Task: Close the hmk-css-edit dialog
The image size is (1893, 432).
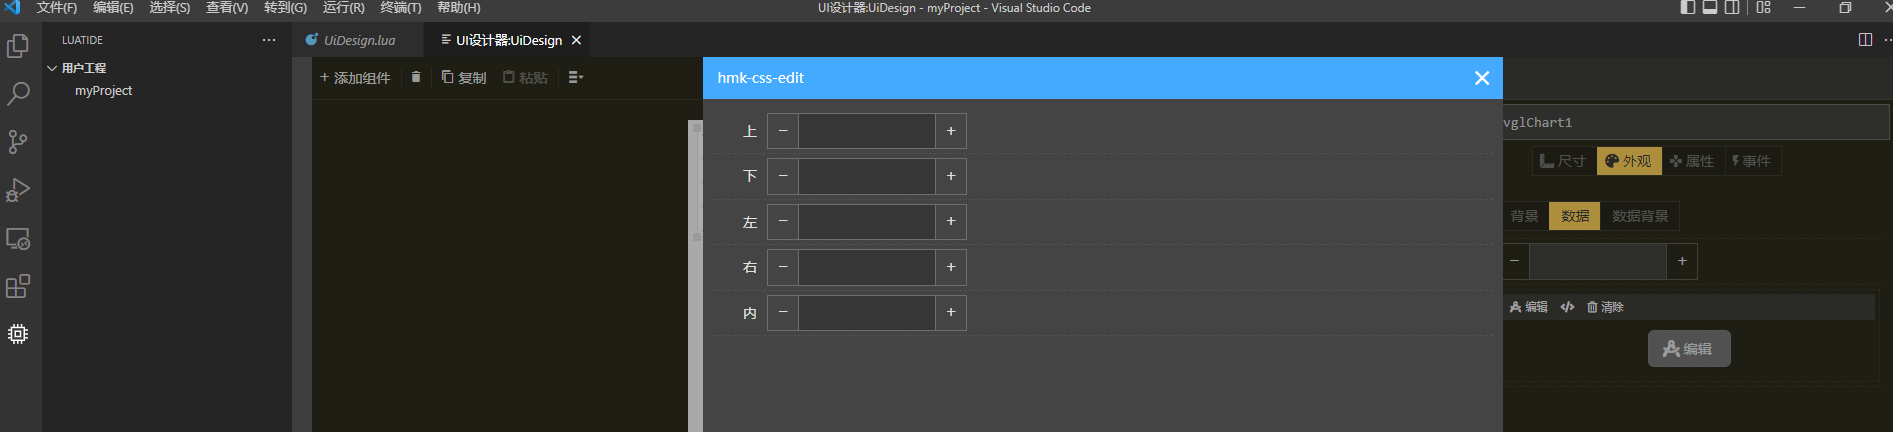Action: (x=1482, y=78)
